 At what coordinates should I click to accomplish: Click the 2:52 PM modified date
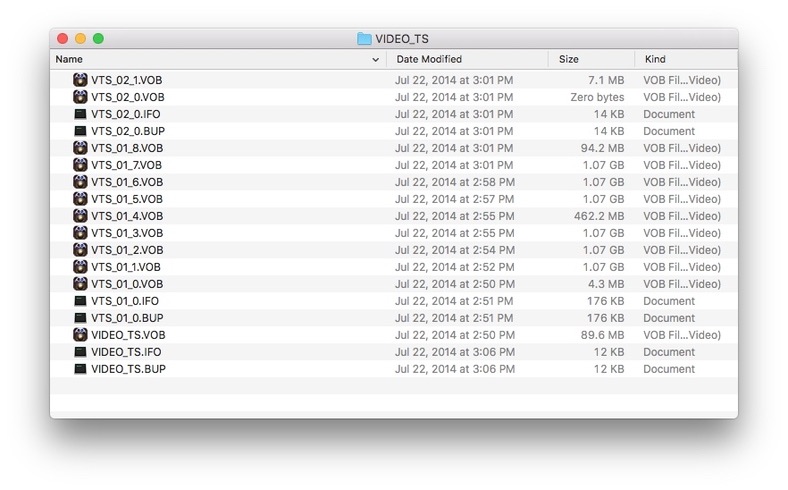tap(455, 267)
